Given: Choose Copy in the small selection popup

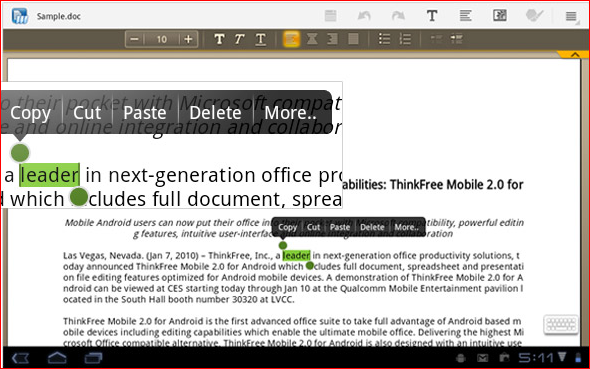Looking at the screenshot, I should [288, 227].
